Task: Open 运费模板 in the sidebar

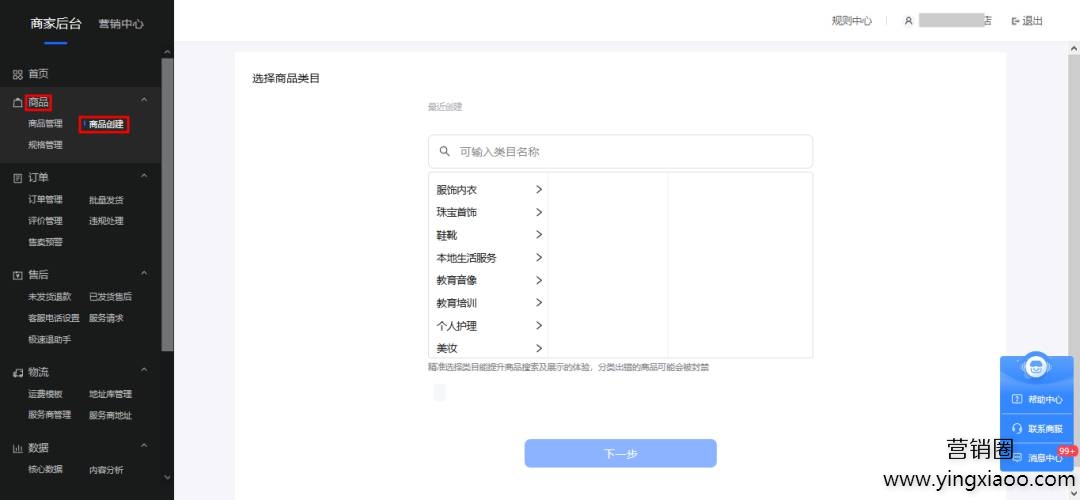Action: point(45,394)
